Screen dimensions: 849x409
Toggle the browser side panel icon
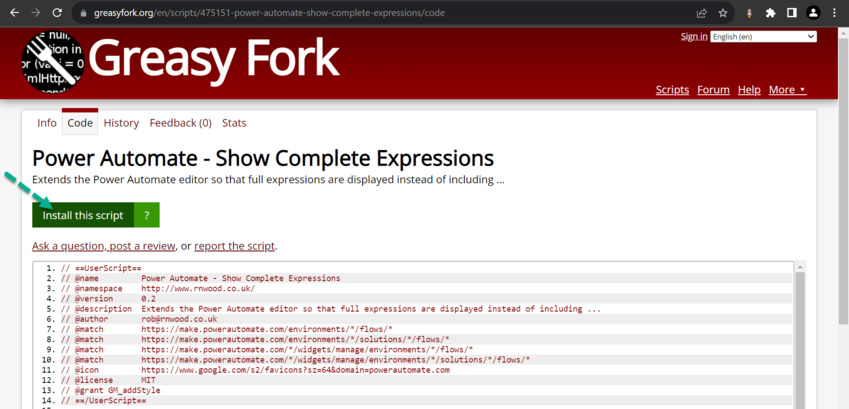point(792,13)
